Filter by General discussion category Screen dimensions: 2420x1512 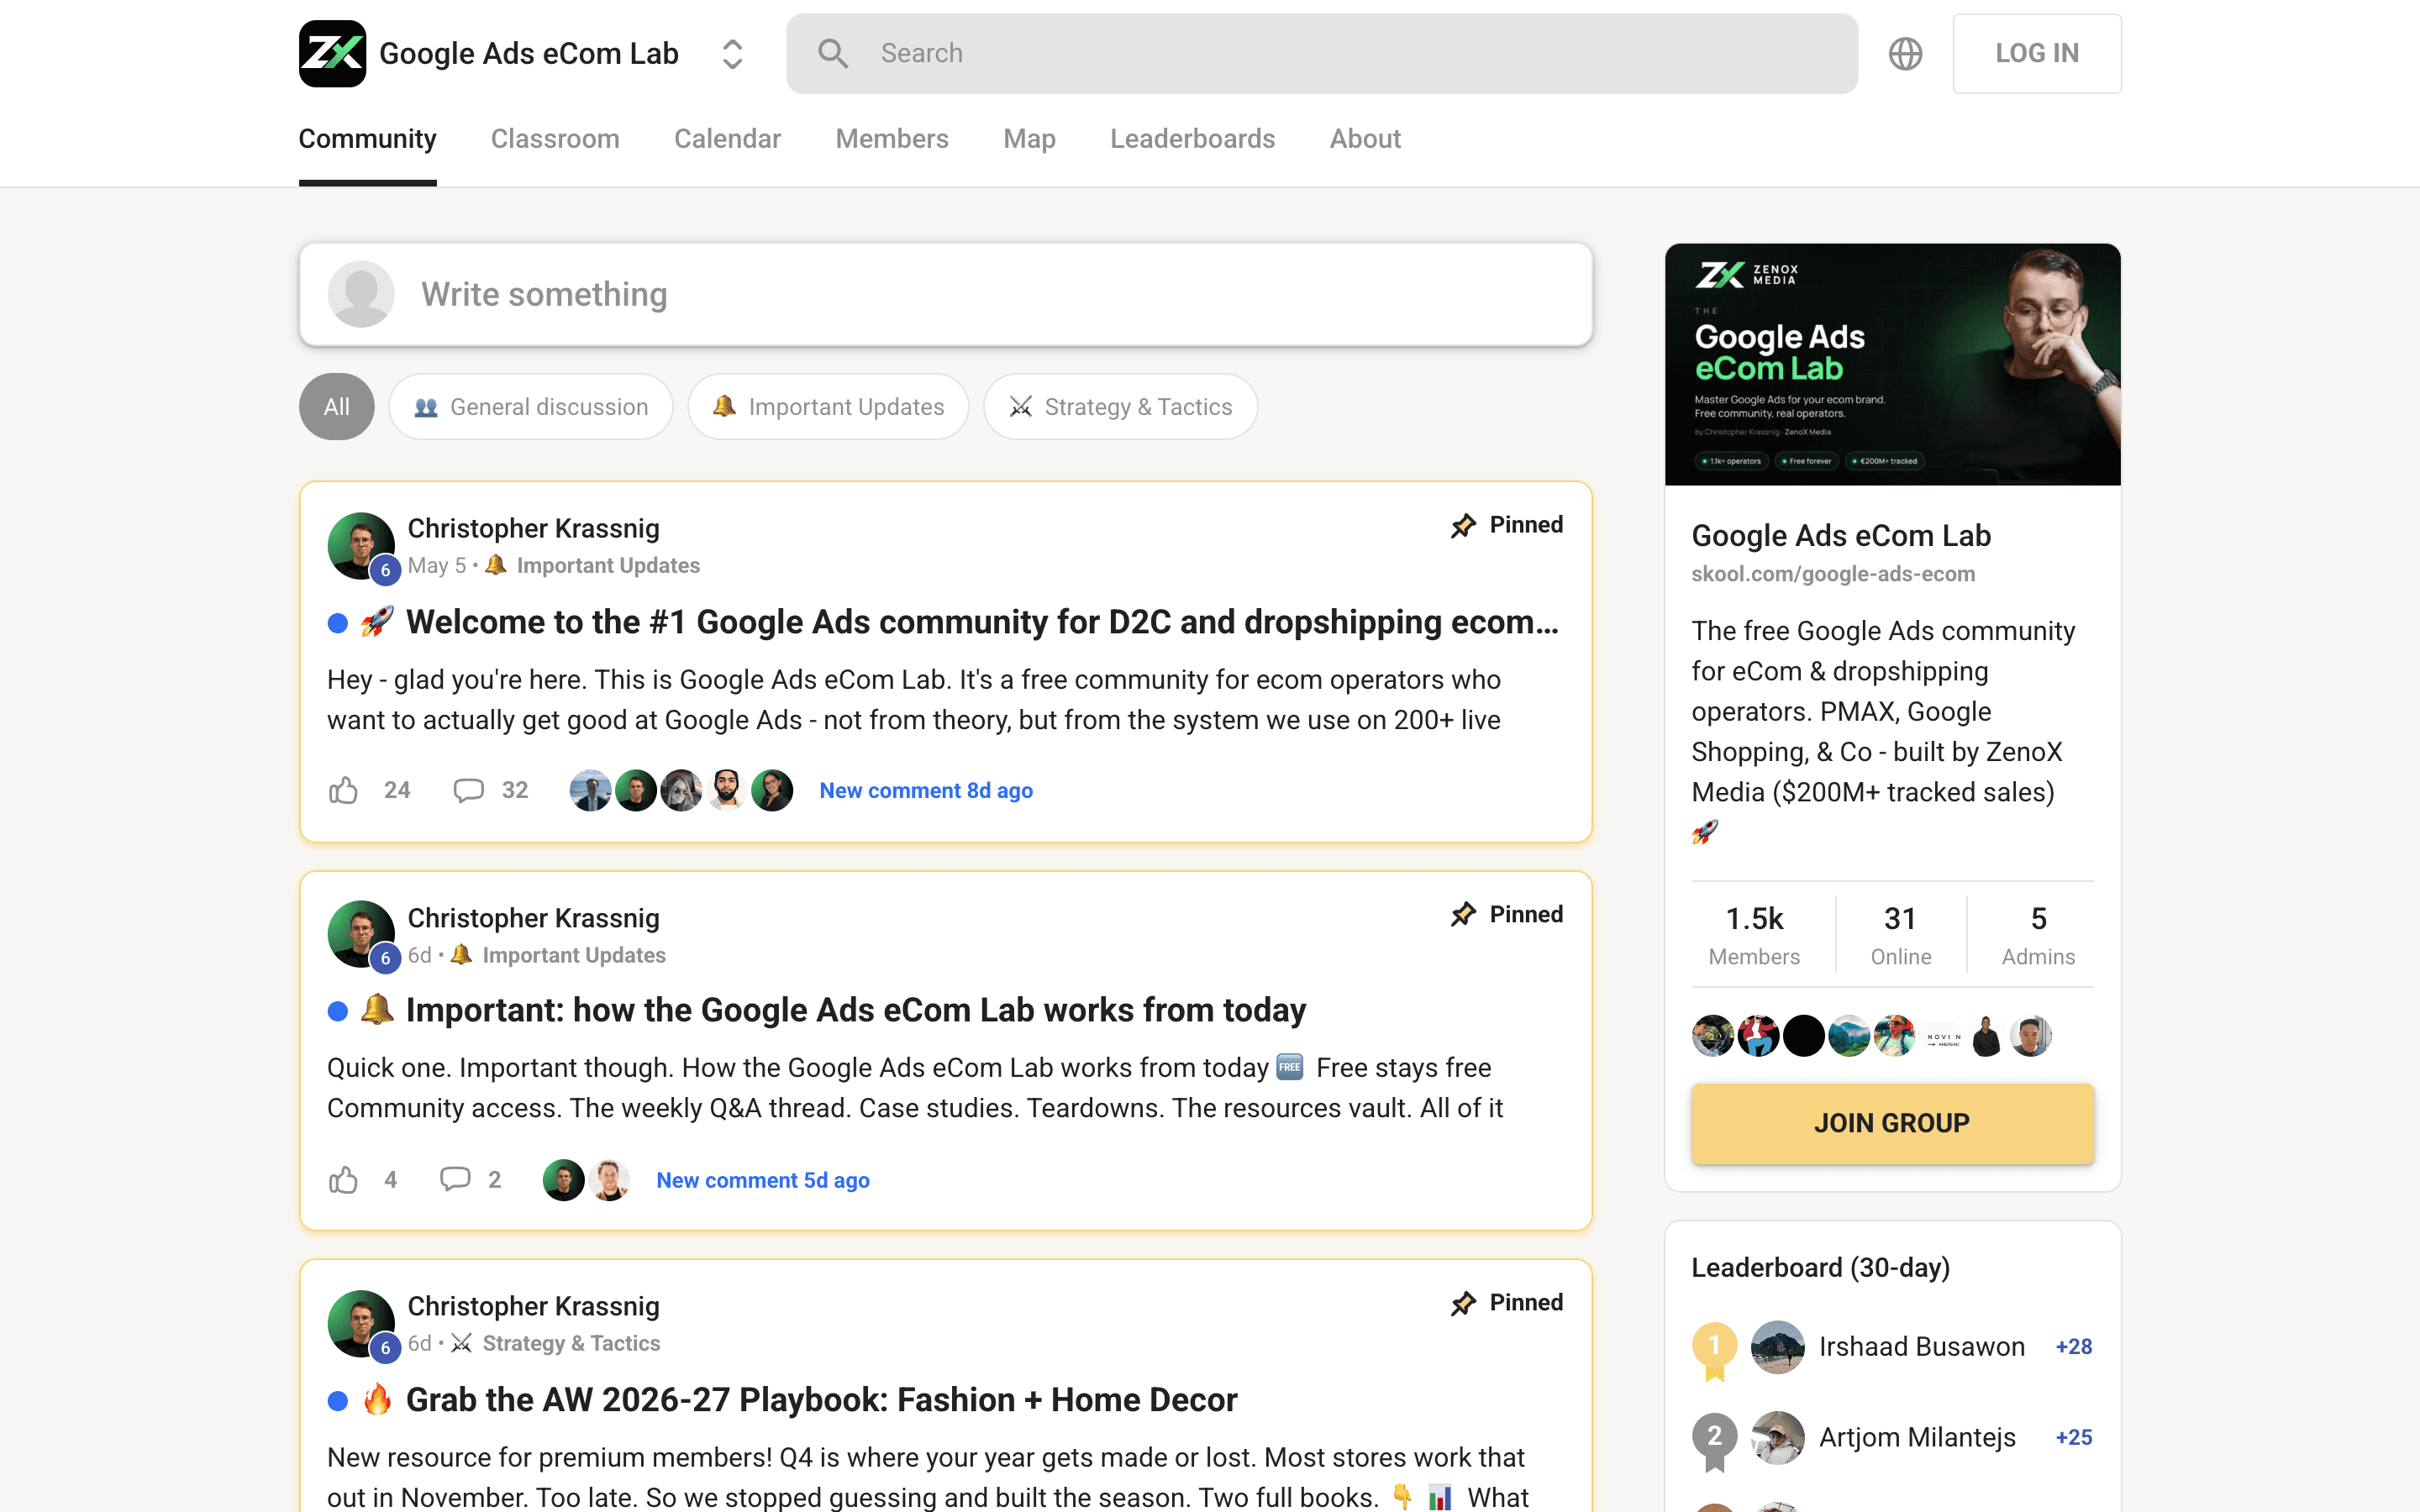pyautogui.click(x=531, y=407)
